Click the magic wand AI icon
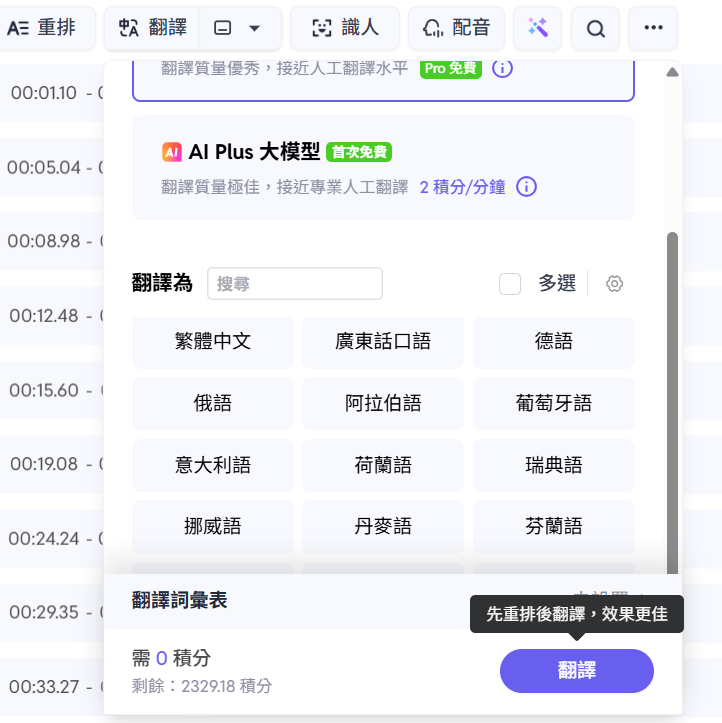Image resolution: width=722 pixels, height=723 pixels. tap(537, 28)
